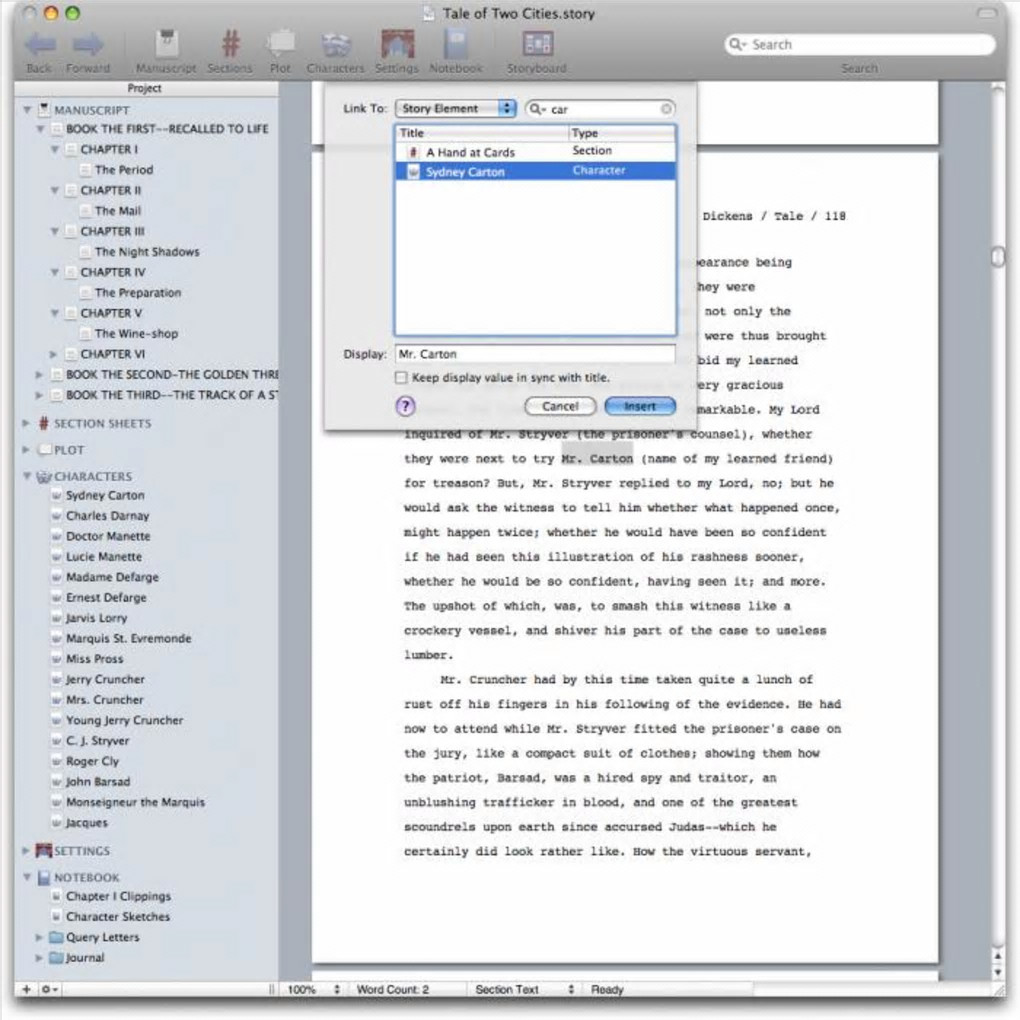Click the link dialog search field
1020x1020 pixels.
pos(600,109)
